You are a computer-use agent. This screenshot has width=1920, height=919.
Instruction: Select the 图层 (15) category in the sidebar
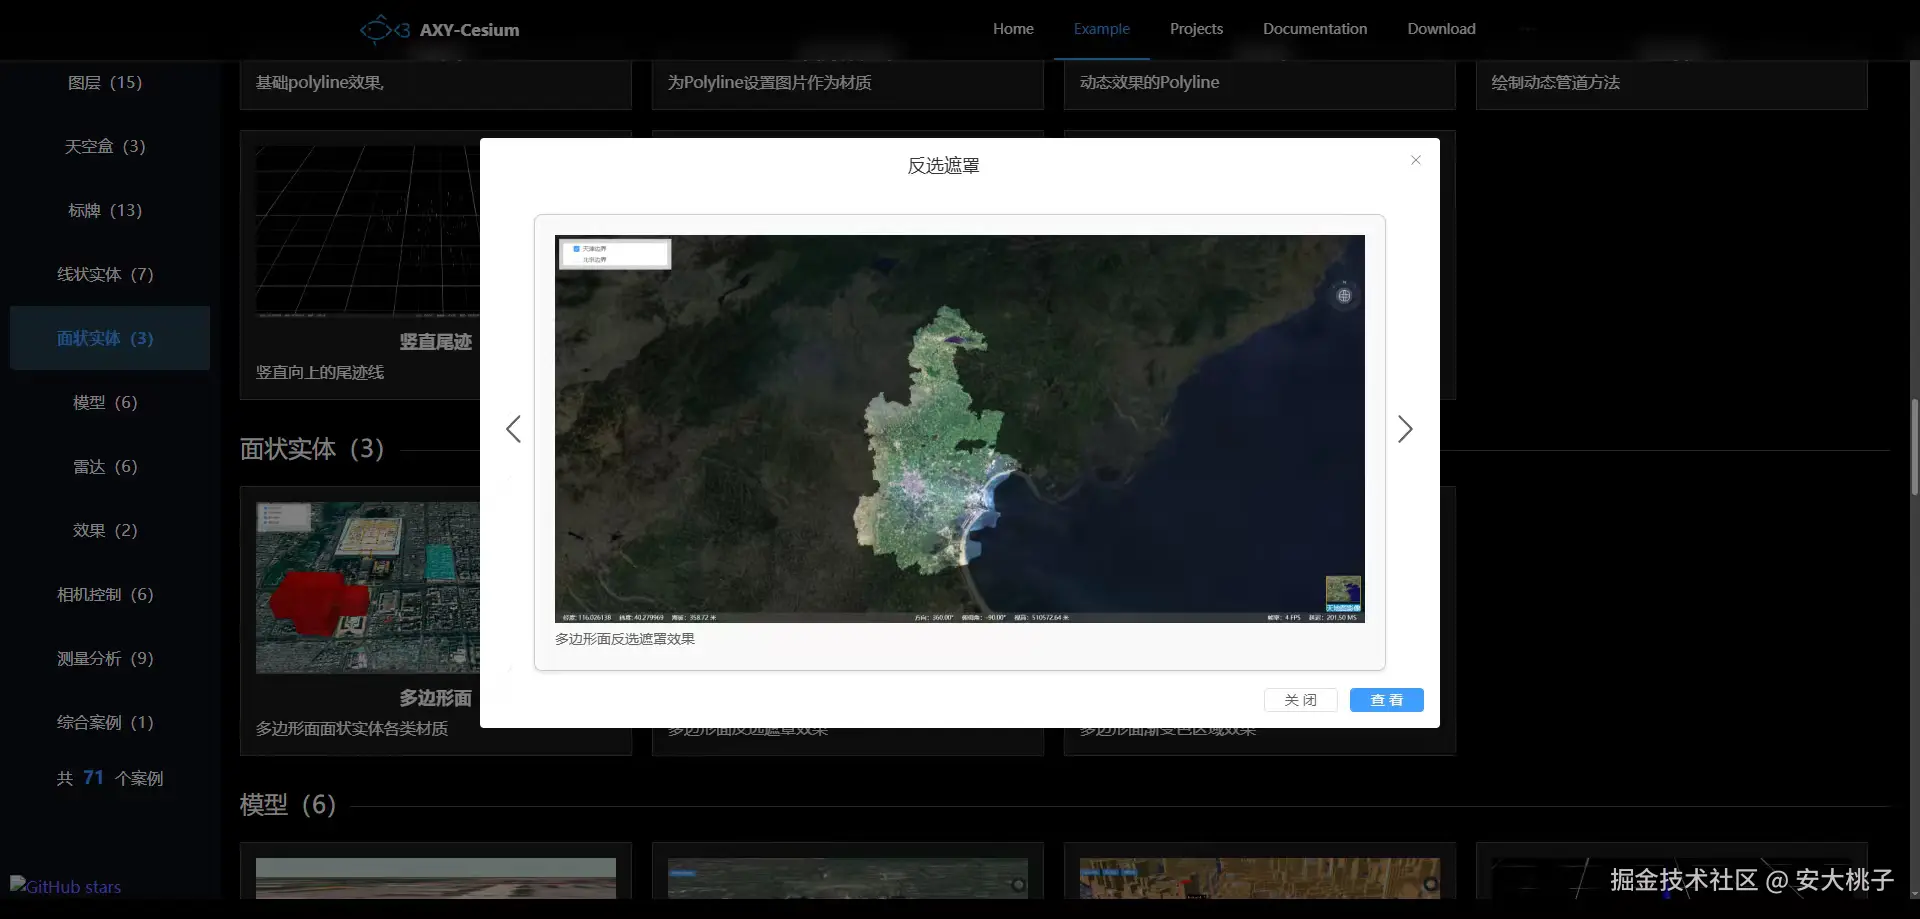(105, 82)
